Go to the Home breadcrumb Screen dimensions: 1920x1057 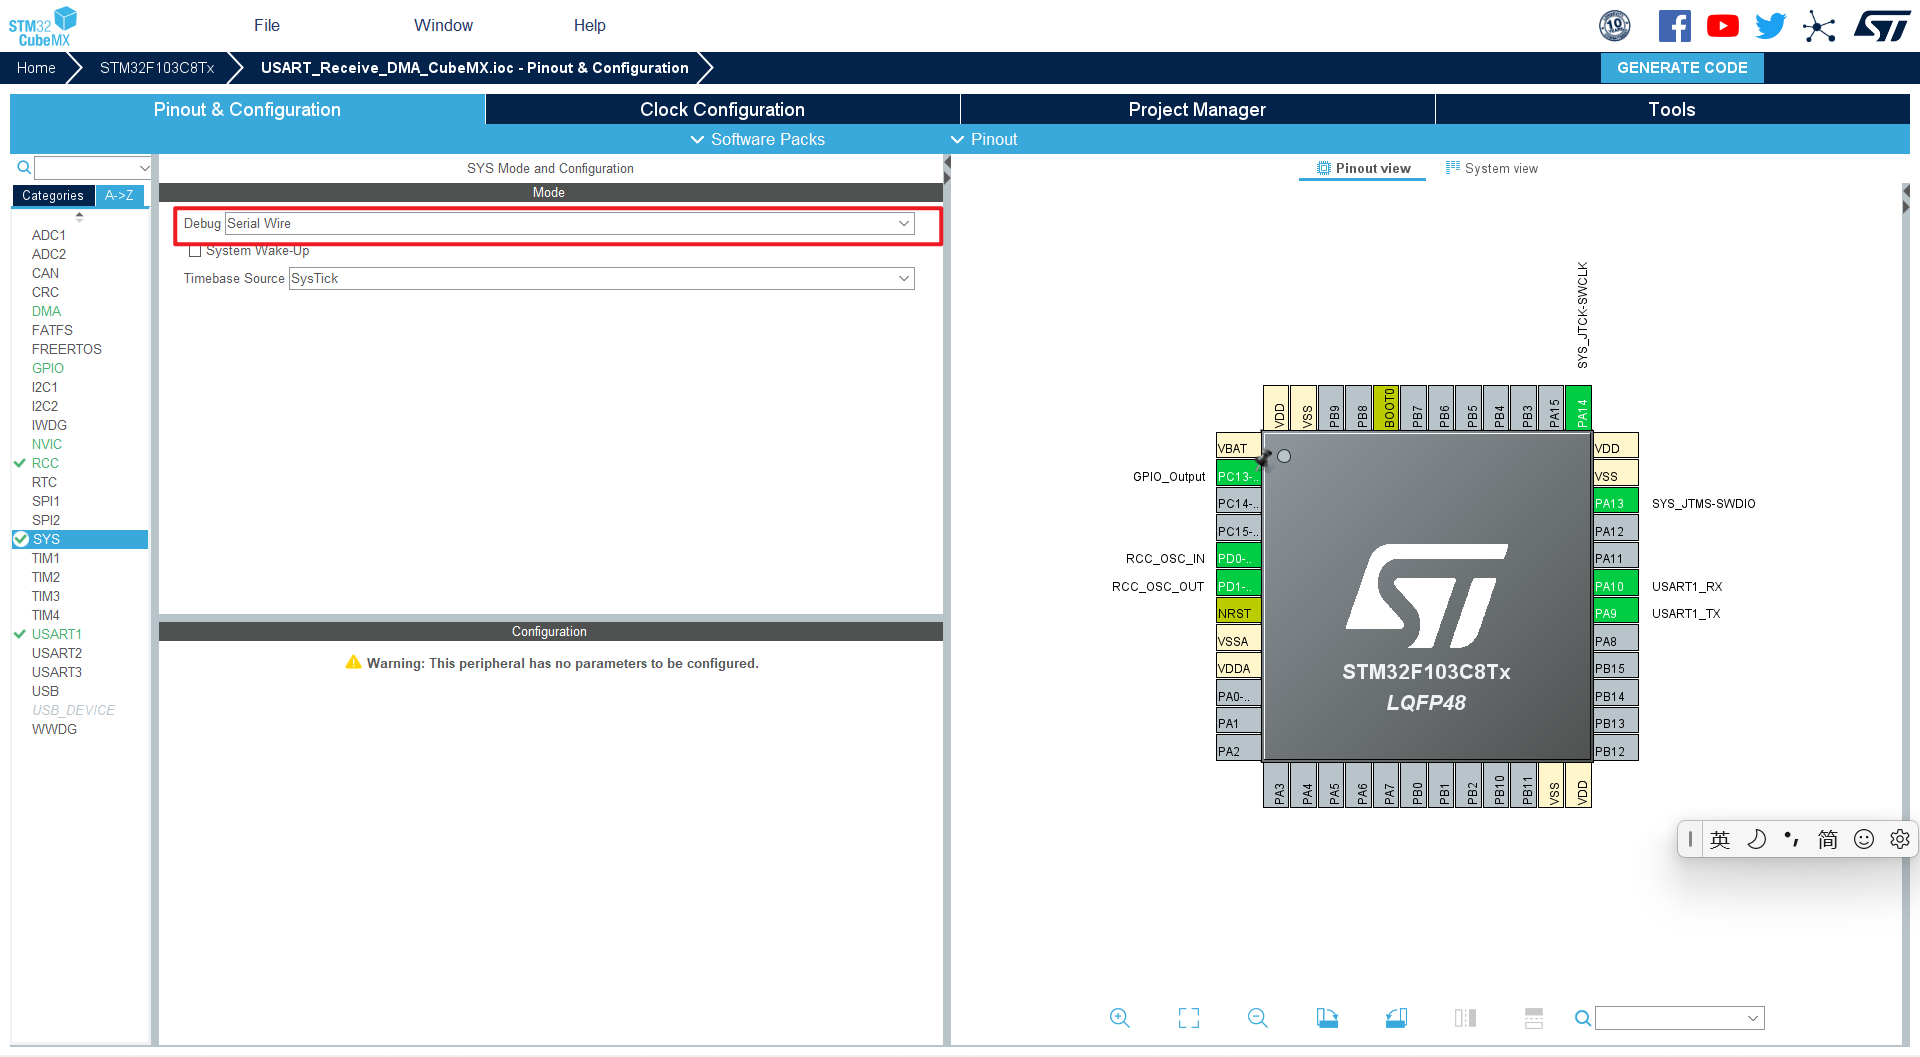coord(36,68)
